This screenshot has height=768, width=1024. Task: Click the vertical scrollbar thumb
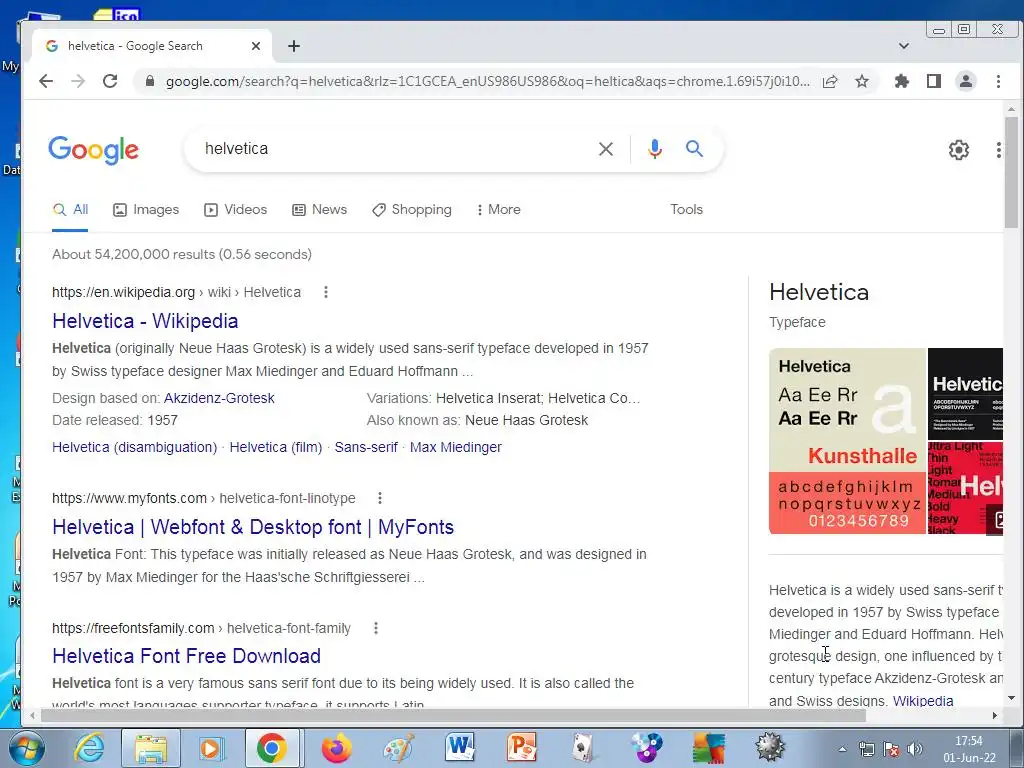tap(1011, 172)
